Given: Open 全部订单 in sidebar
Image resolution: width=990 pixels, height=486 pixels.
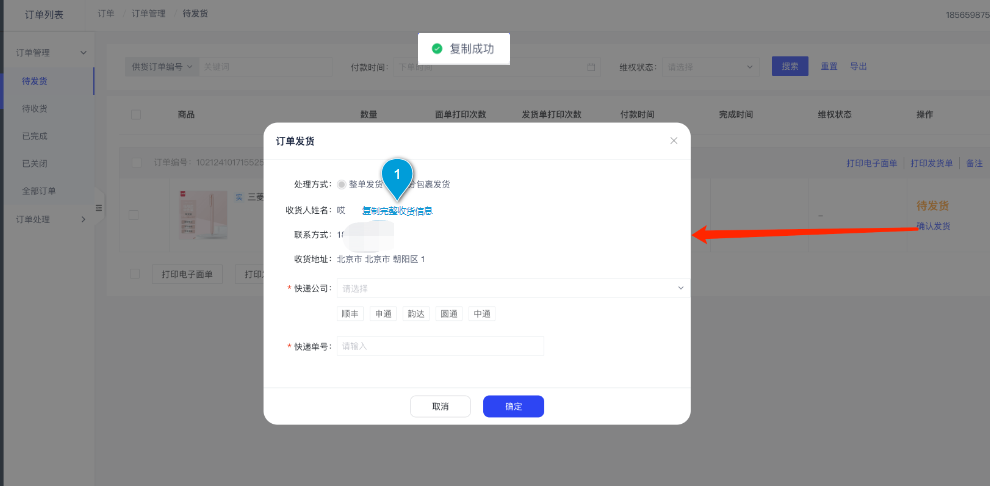Looking at the screenshot, I should tap(39, 191).
